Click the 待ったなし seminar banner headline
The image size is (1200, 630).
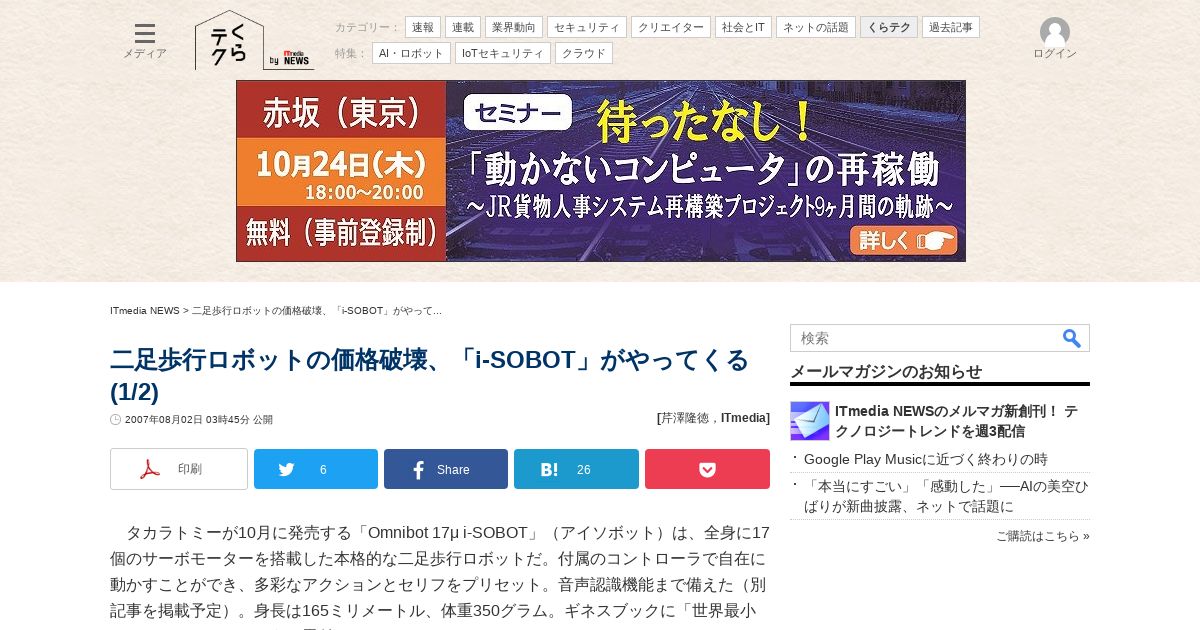(706, 120)
